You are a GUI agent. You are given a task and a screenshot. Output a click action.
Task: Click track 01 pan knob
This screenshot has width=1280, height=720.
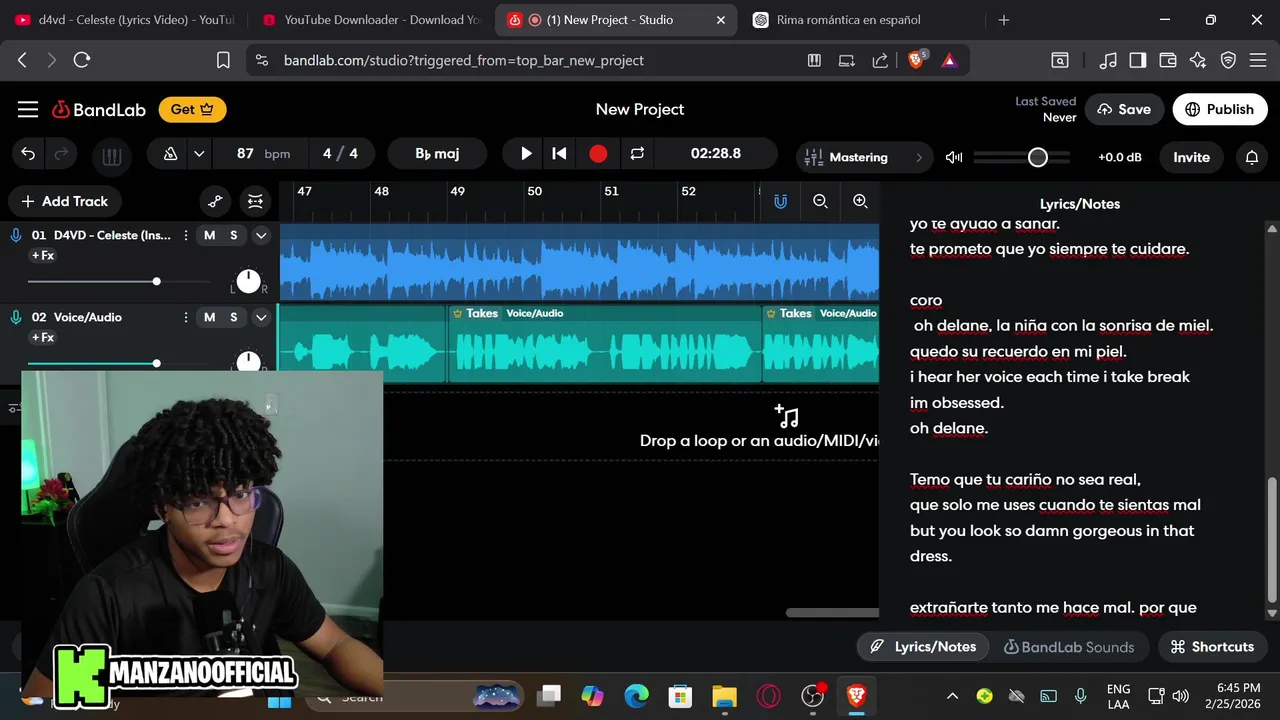[248, 281]
